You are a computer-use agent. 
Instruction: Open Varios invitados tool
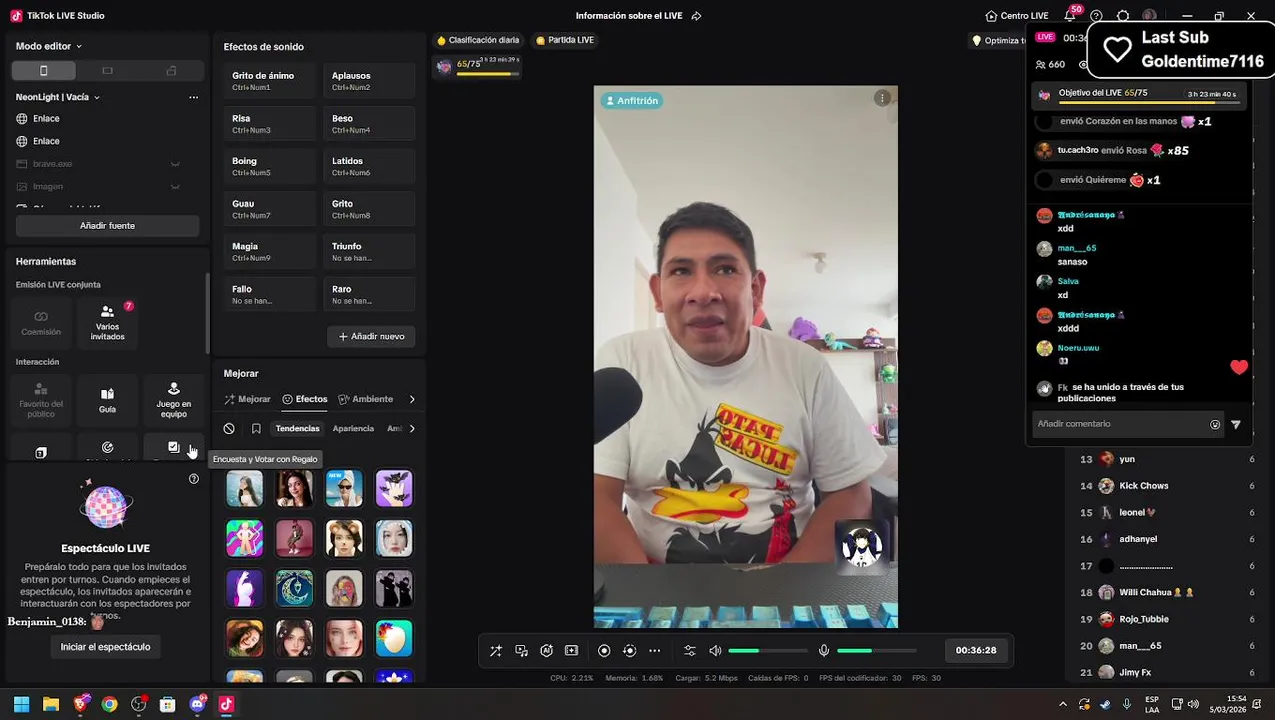107,321
